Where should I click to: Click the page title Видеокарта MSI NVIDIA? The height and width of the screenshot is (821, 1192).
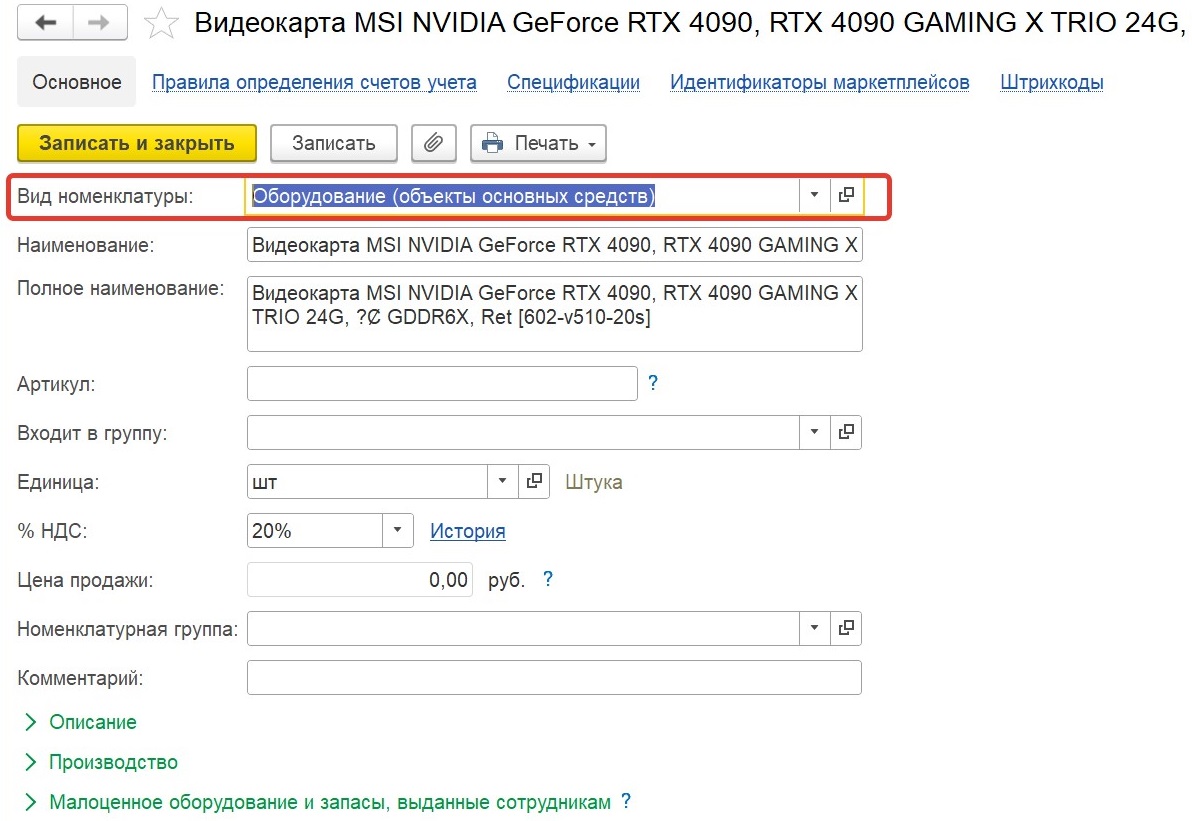point(689,23)
